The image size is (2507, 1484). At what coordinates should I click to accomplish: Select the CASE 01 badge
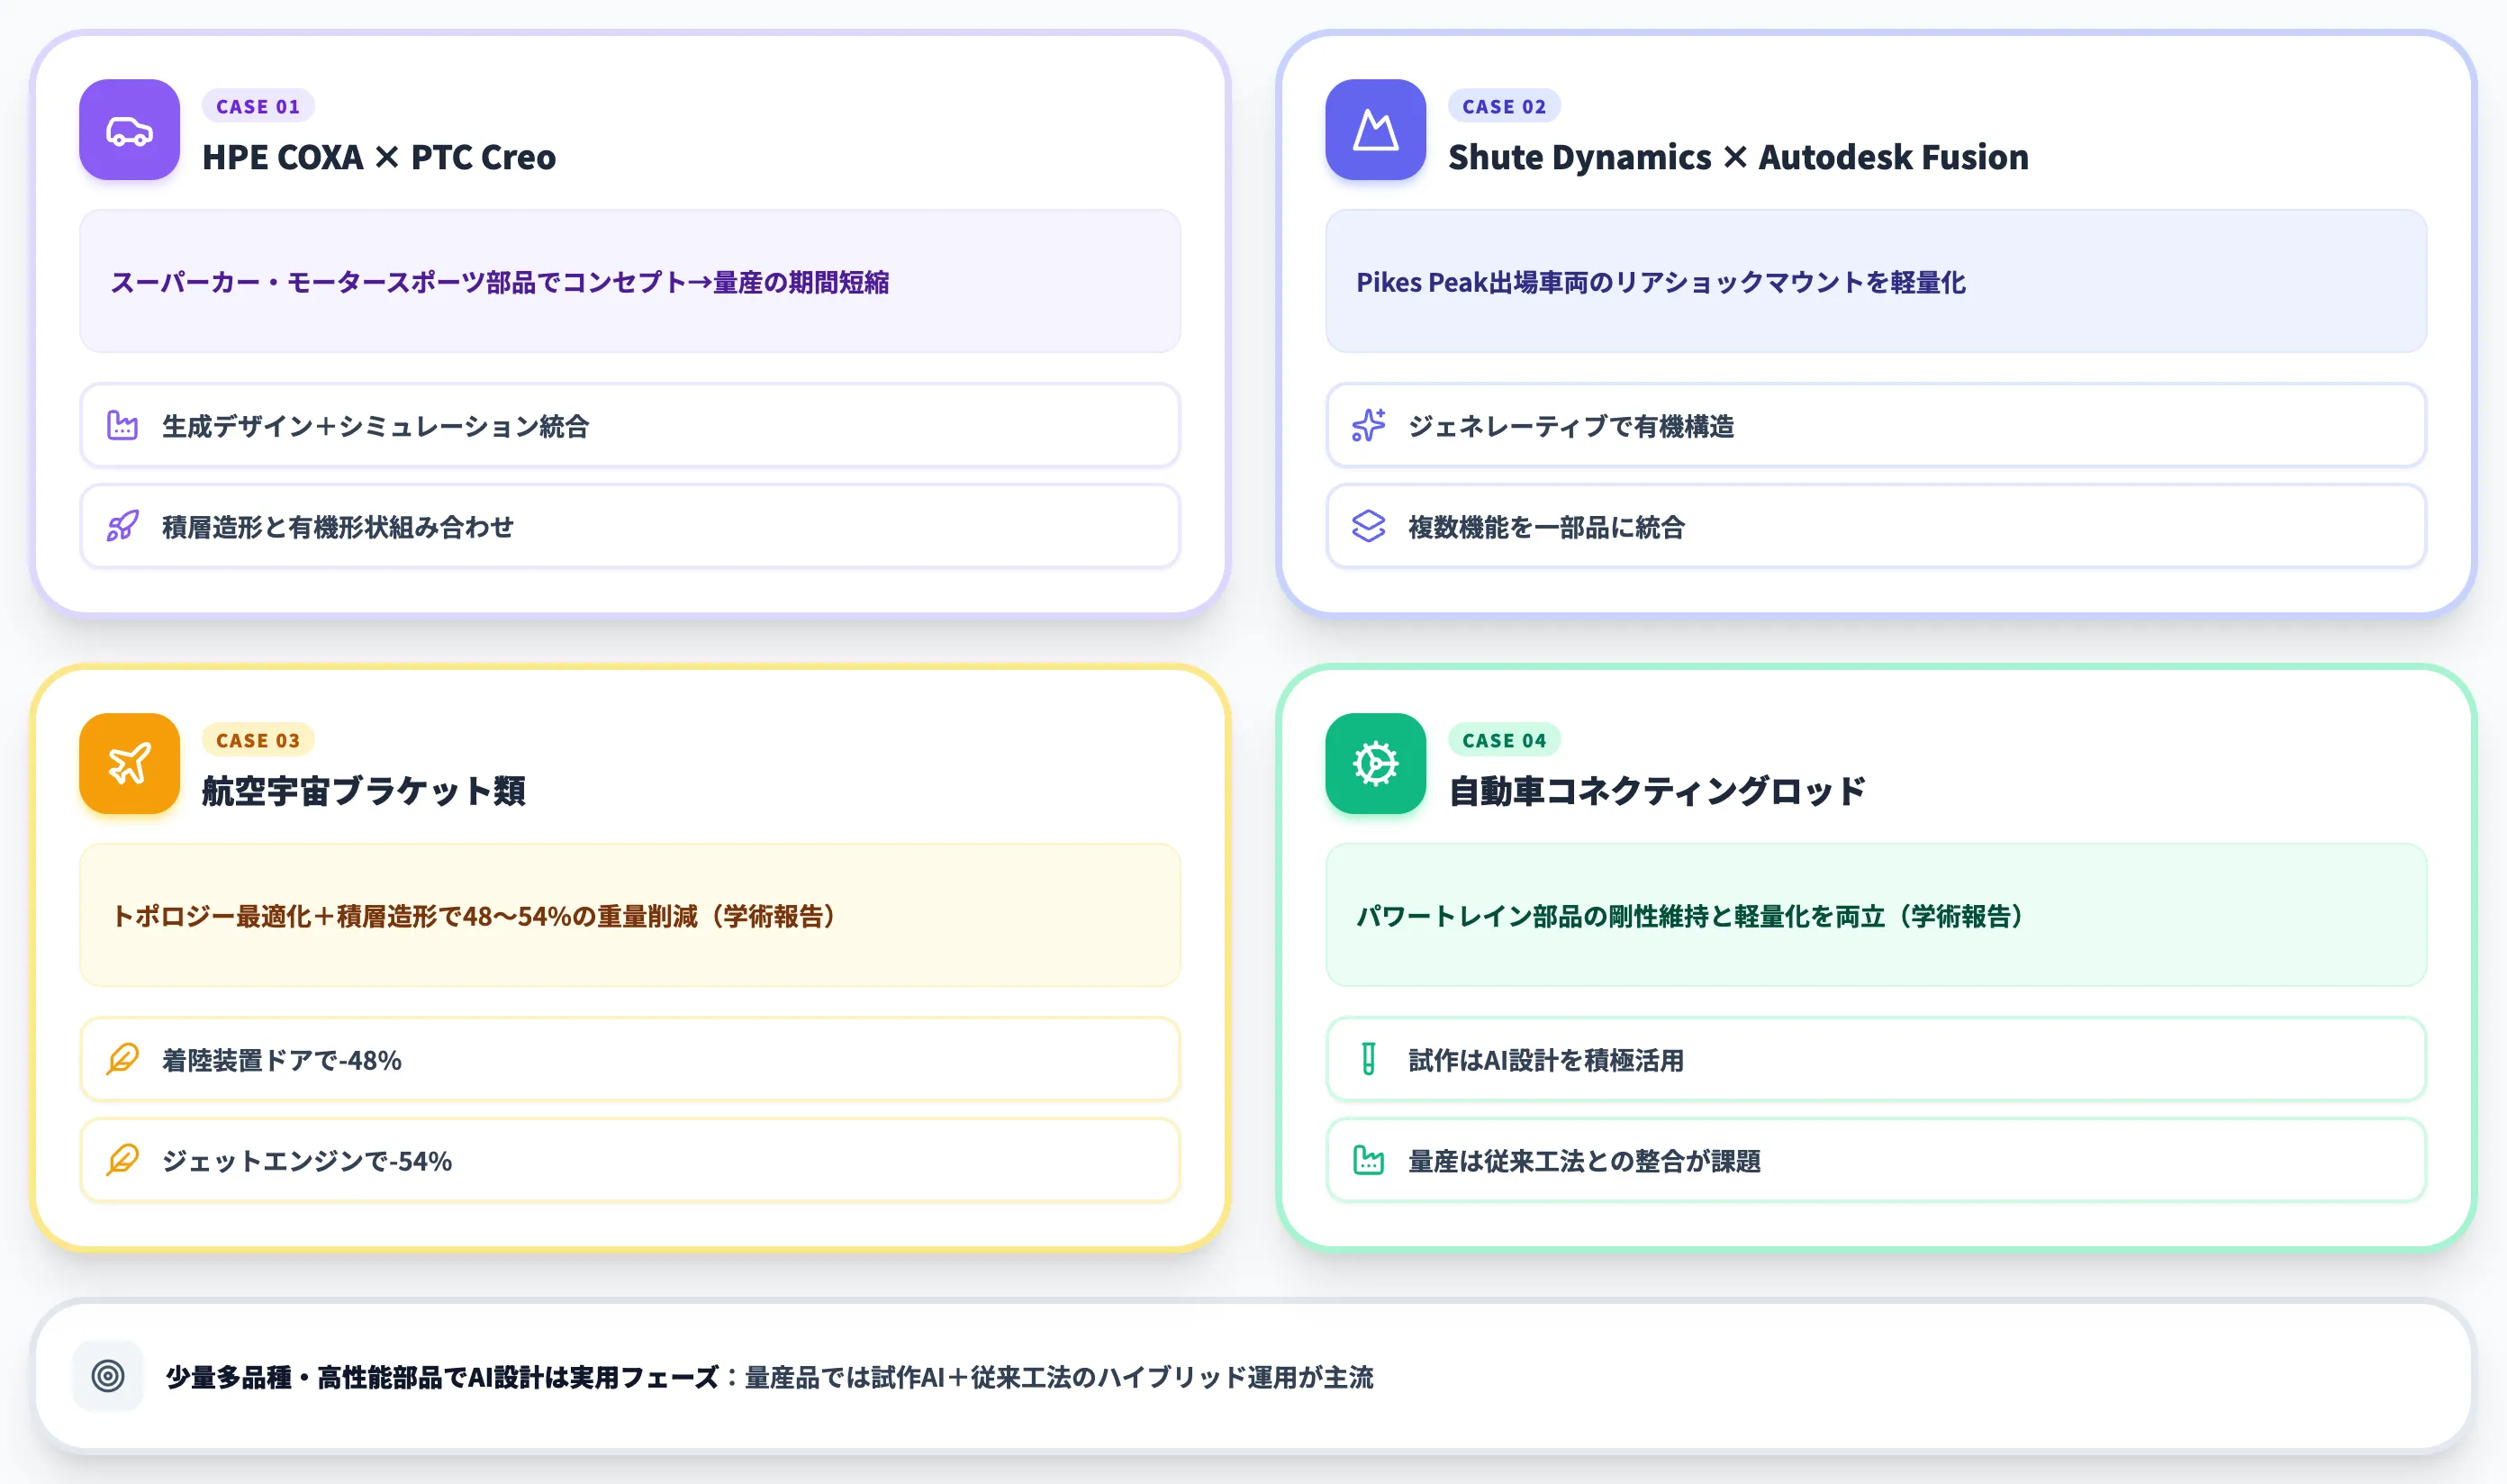[258, 106]
